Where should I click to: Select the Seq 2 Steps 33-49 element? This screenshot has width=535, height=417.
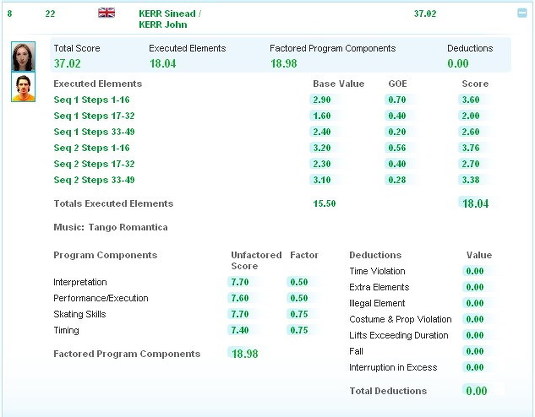(x=94, y=180)
